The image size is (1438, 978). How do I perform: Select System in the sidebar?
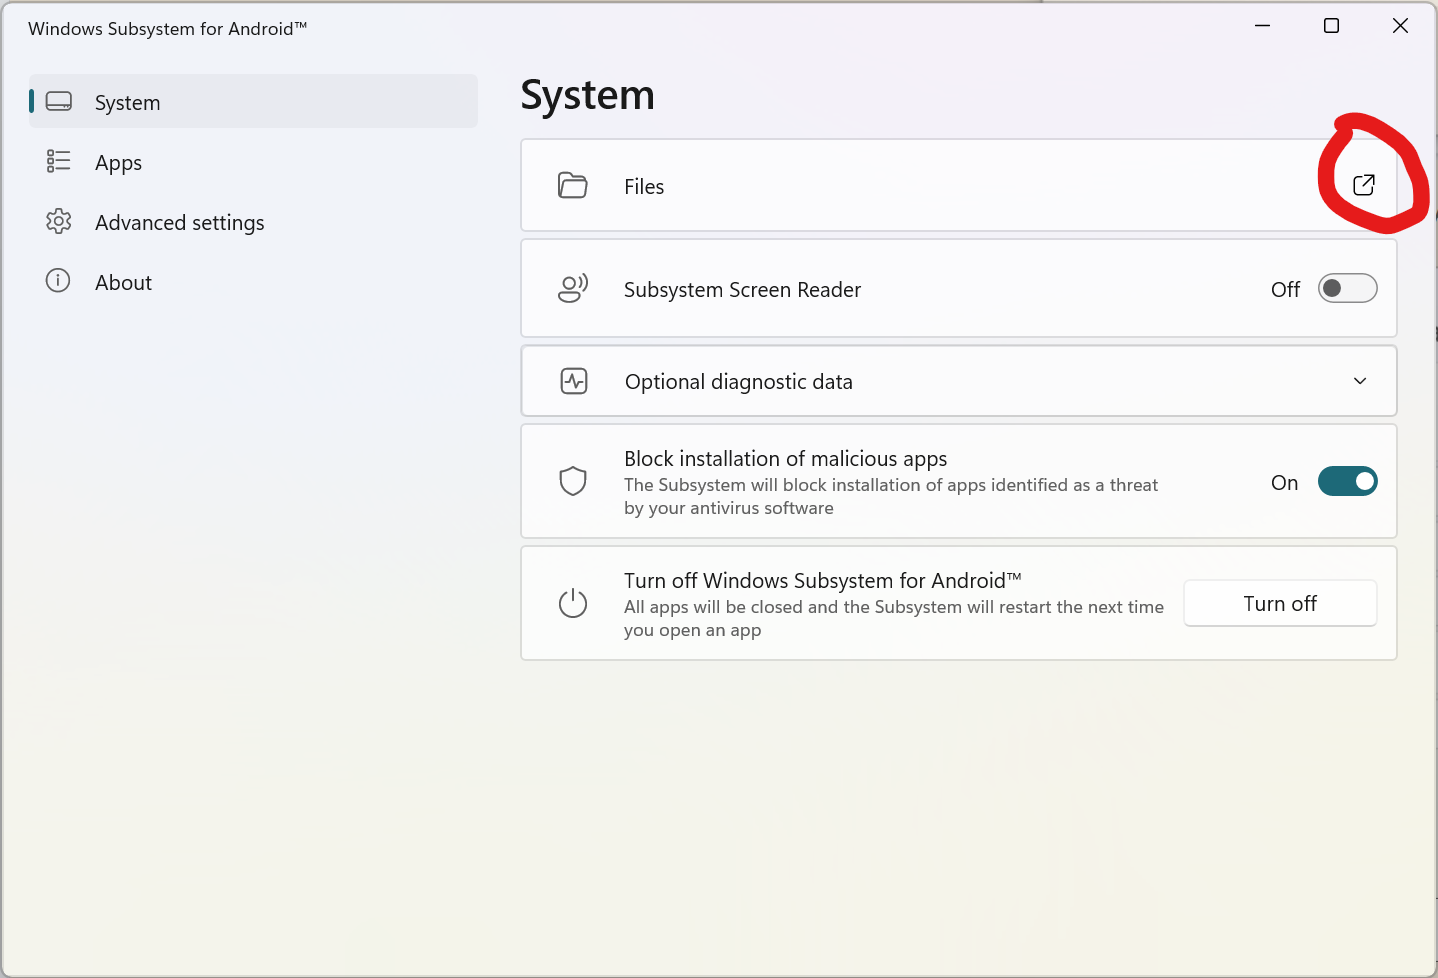click(253, 101)
